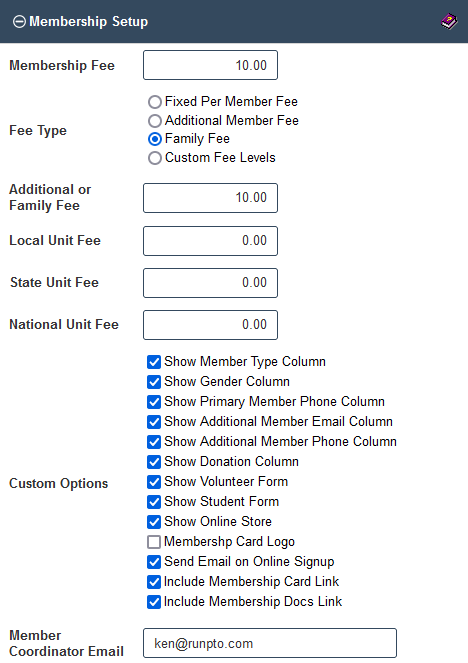This screenshot has height=663, width=468.
Task: Select Fixed Per Member Fee option
Action: point(155,102)
